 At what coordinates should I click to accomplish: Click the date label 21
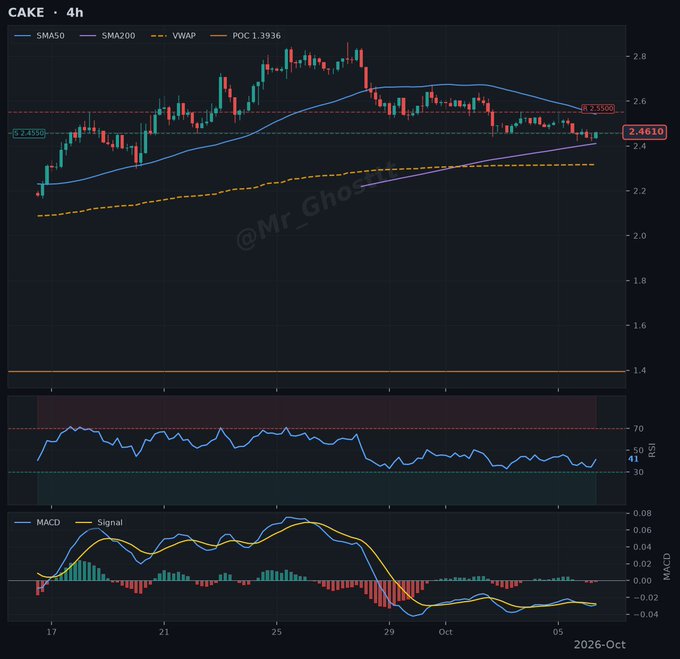coord(164,632)
